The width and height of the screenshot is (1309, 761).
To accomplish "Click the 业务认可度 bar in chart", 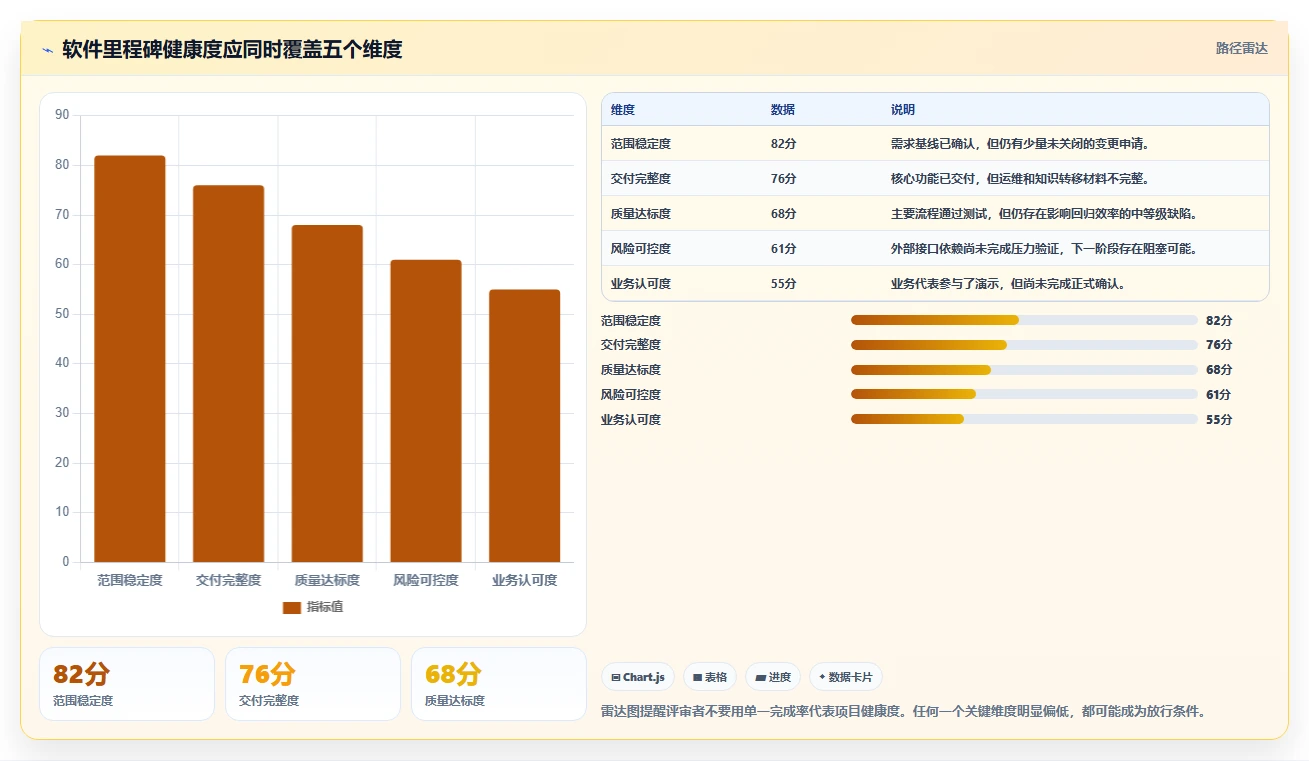I will [x=524, y=426].
